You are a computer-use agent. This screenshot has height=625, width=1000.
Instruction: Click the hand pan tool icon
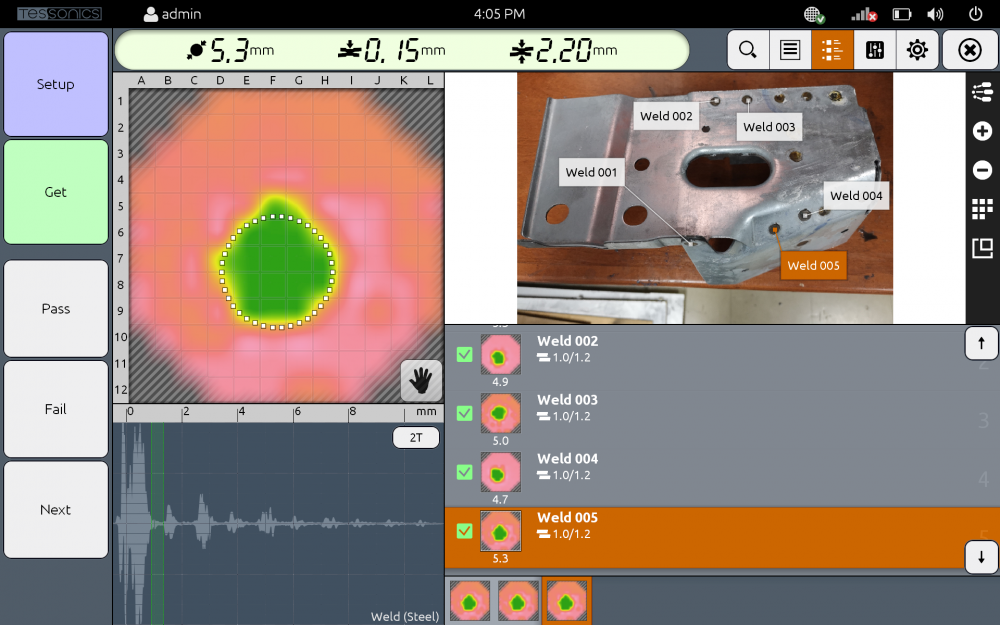click(421, 380)
